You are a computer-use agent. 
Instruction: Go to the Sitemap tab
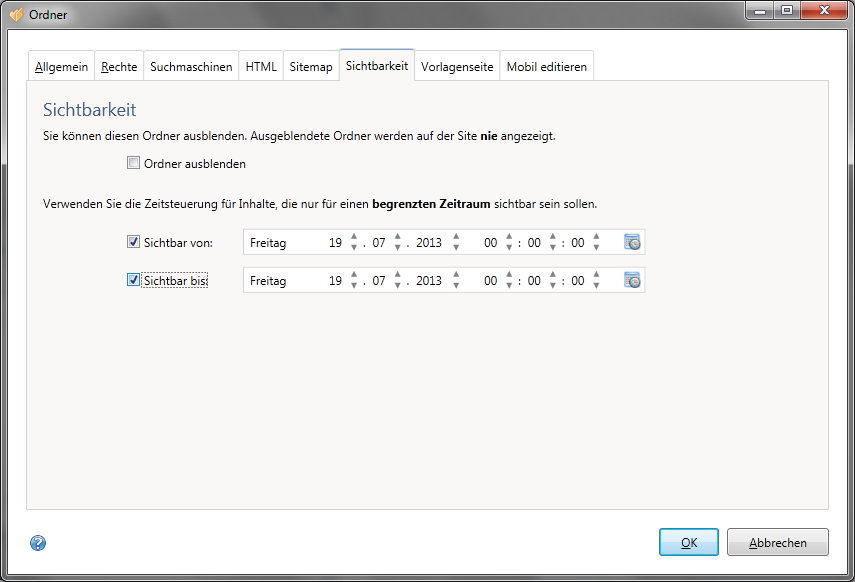pos(310,67)
